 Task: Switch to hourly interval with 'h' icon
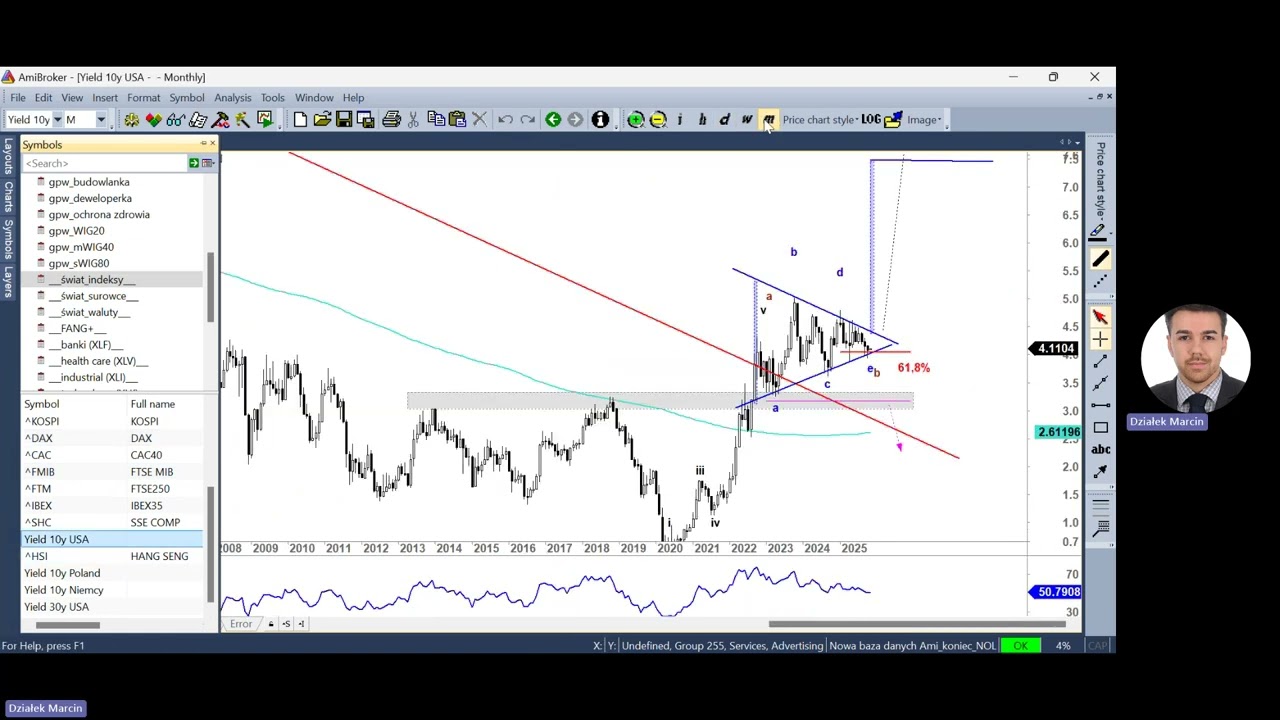click(x=702, y=120)
